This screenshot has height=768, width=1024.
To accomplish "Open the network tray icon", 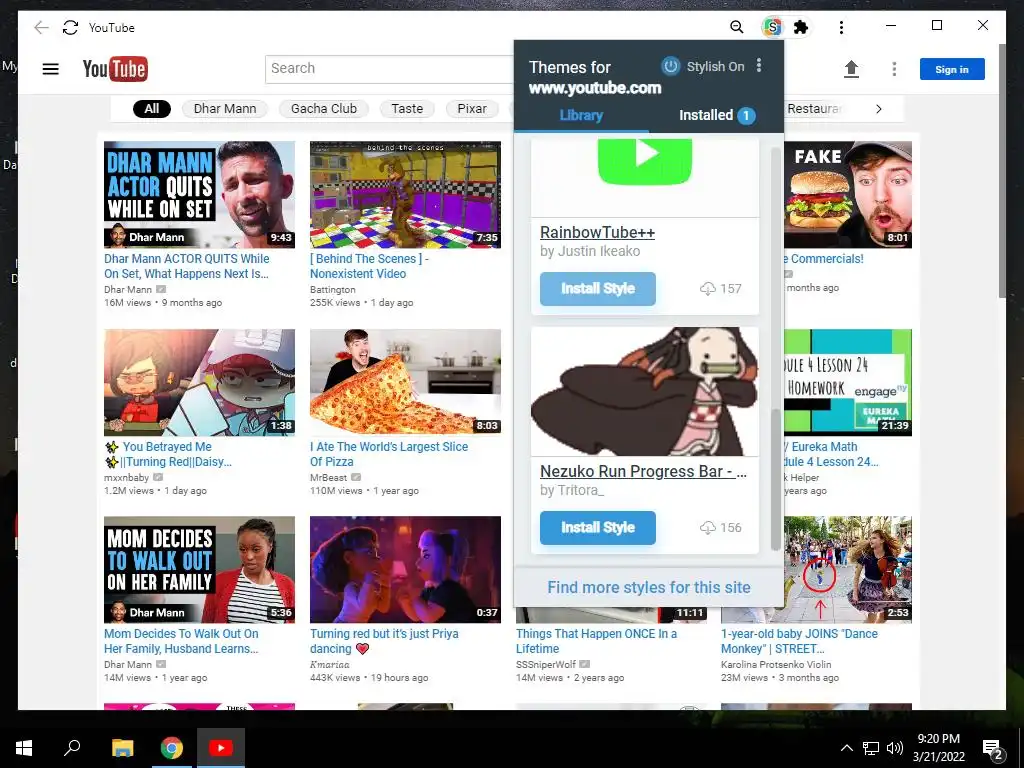I will tap(871, 748).
